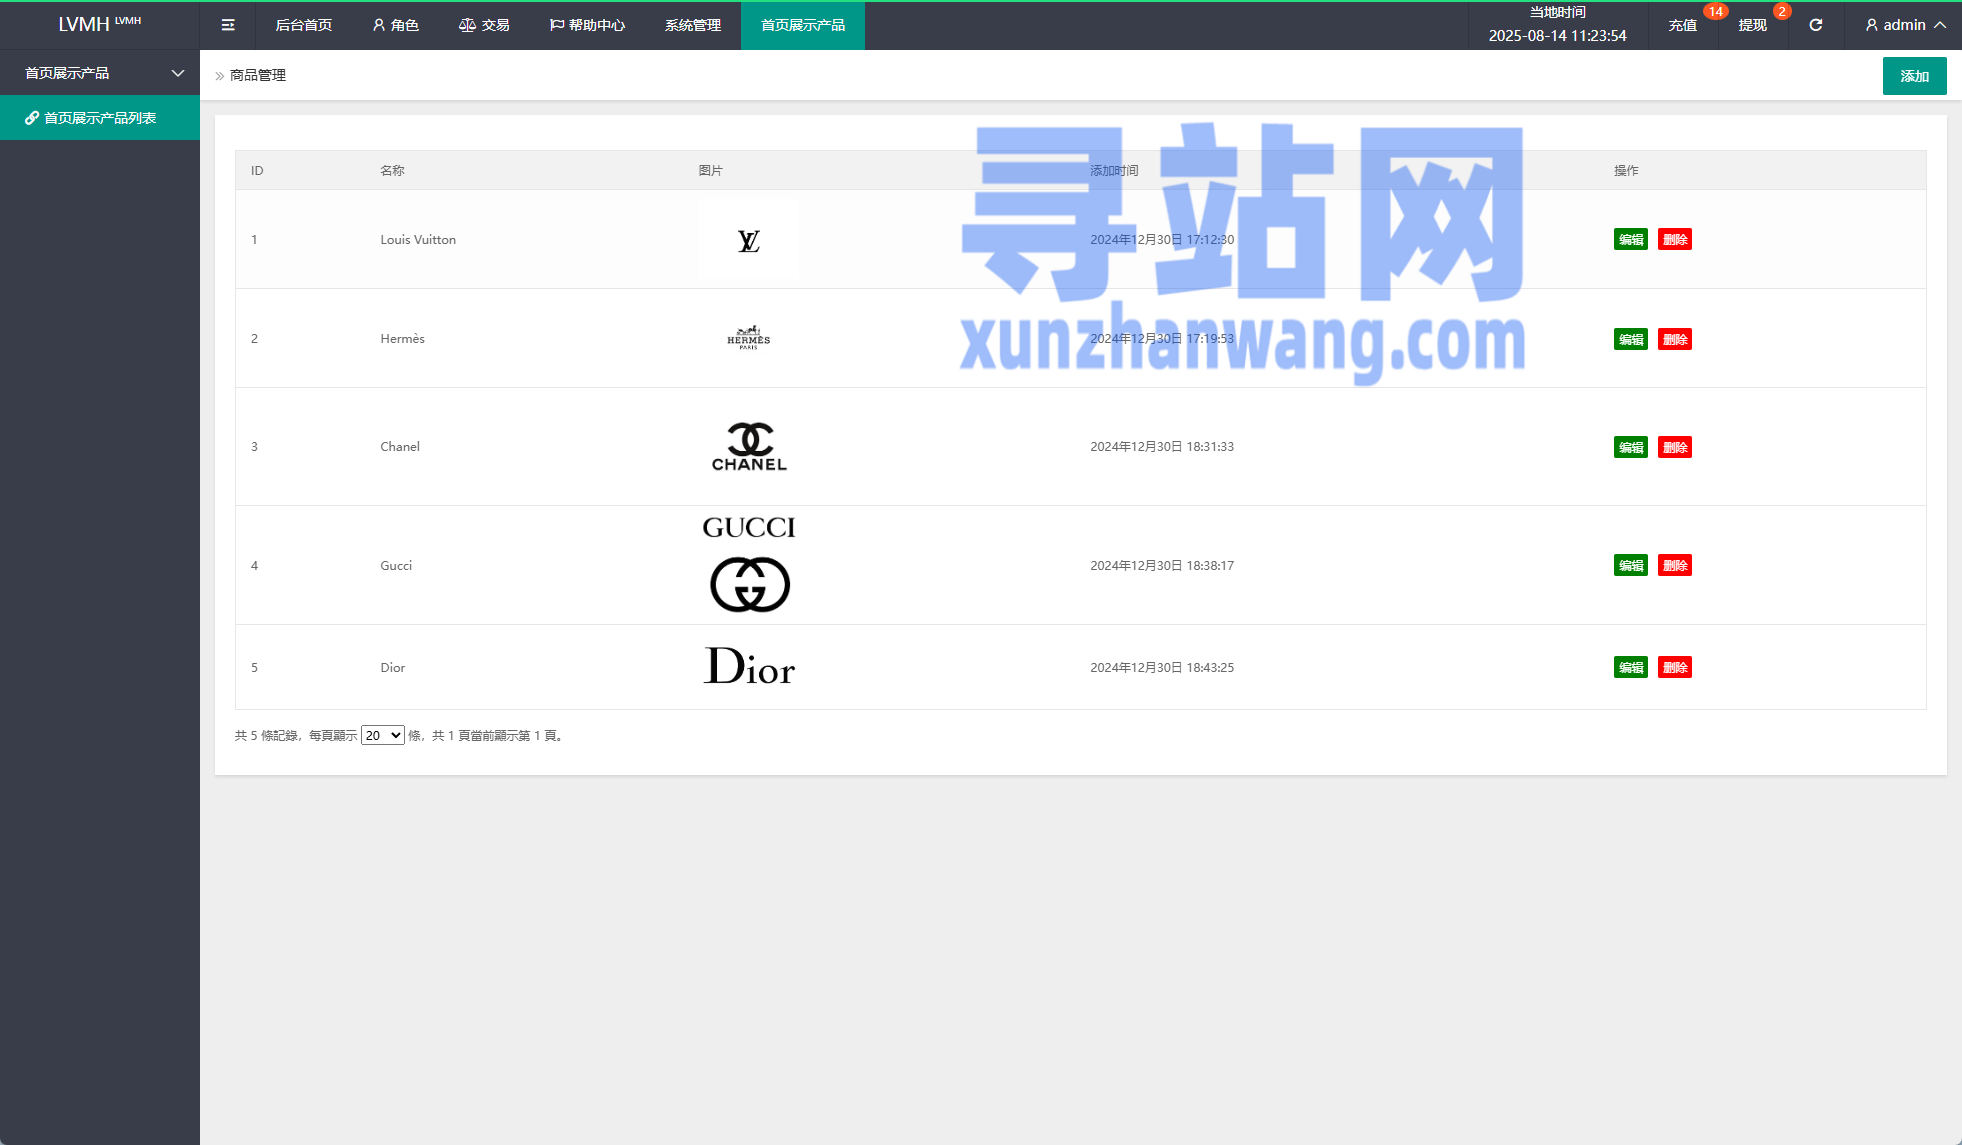This screenshot has width=1962, height=1145.
Task: Delete the Chanel row
Action: pyautogui.click(x=1675, y=447)
